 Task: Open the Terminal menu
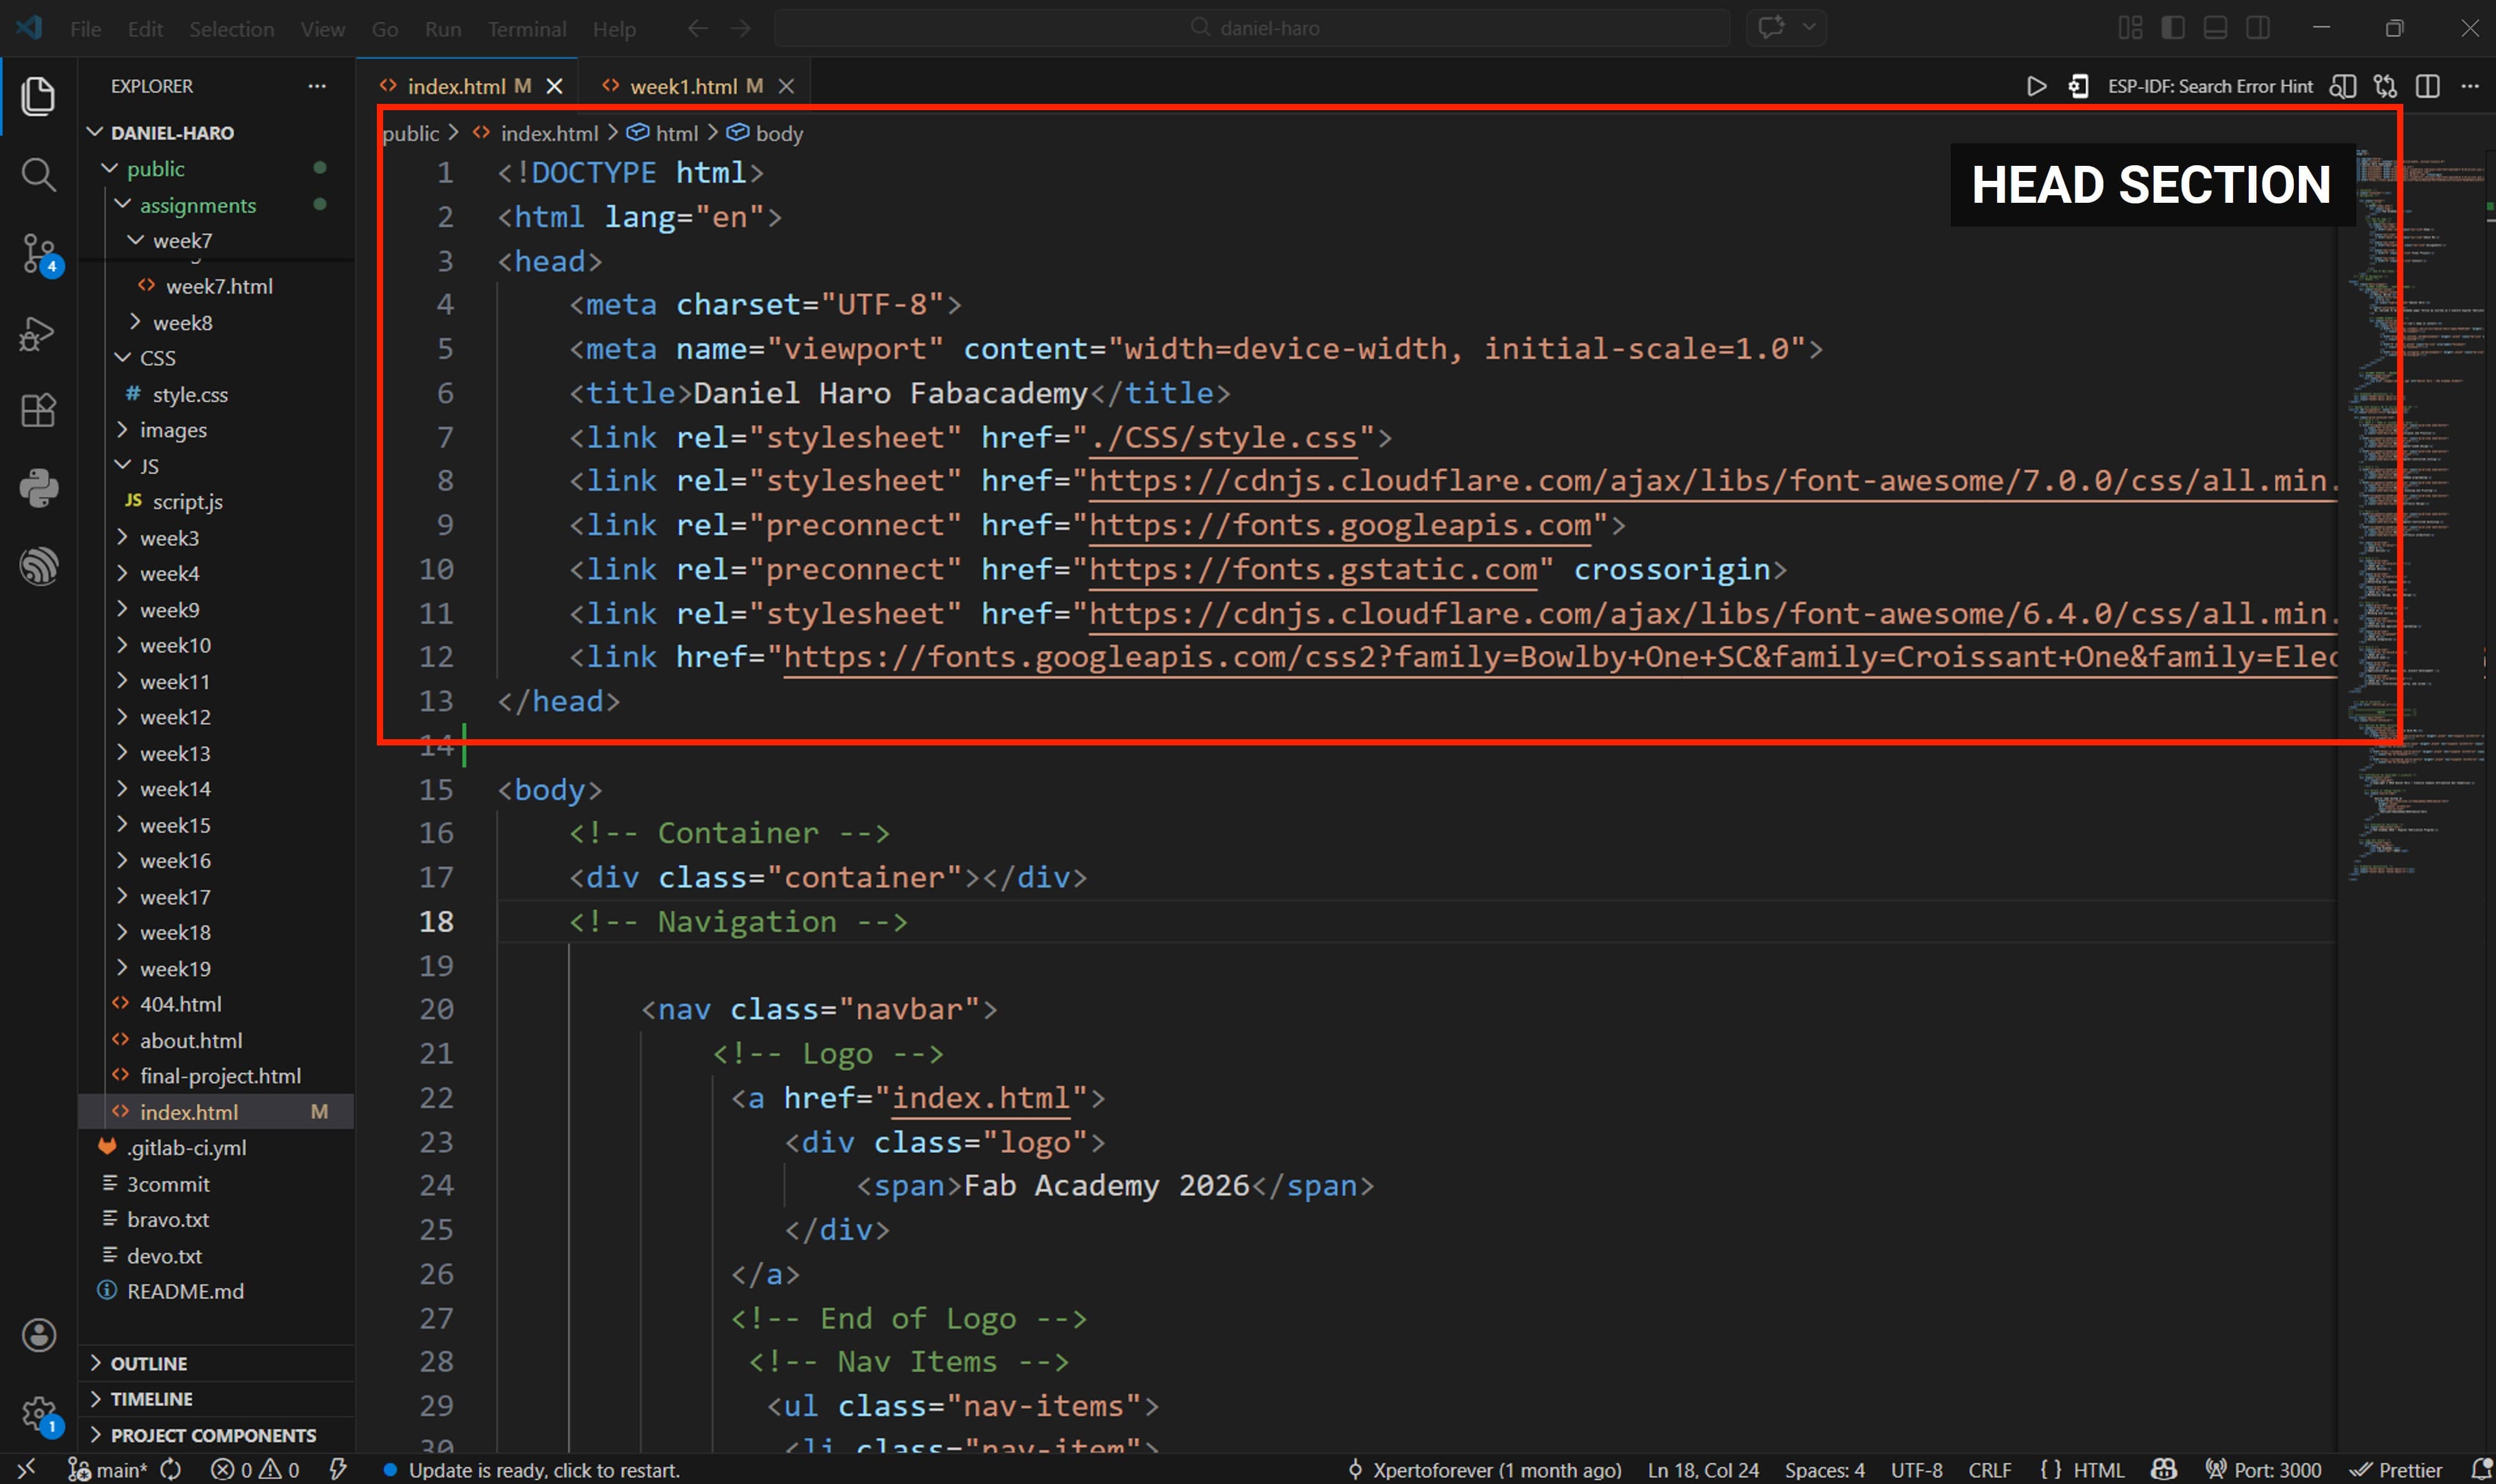pyautogui.click(x=526, y=29)
